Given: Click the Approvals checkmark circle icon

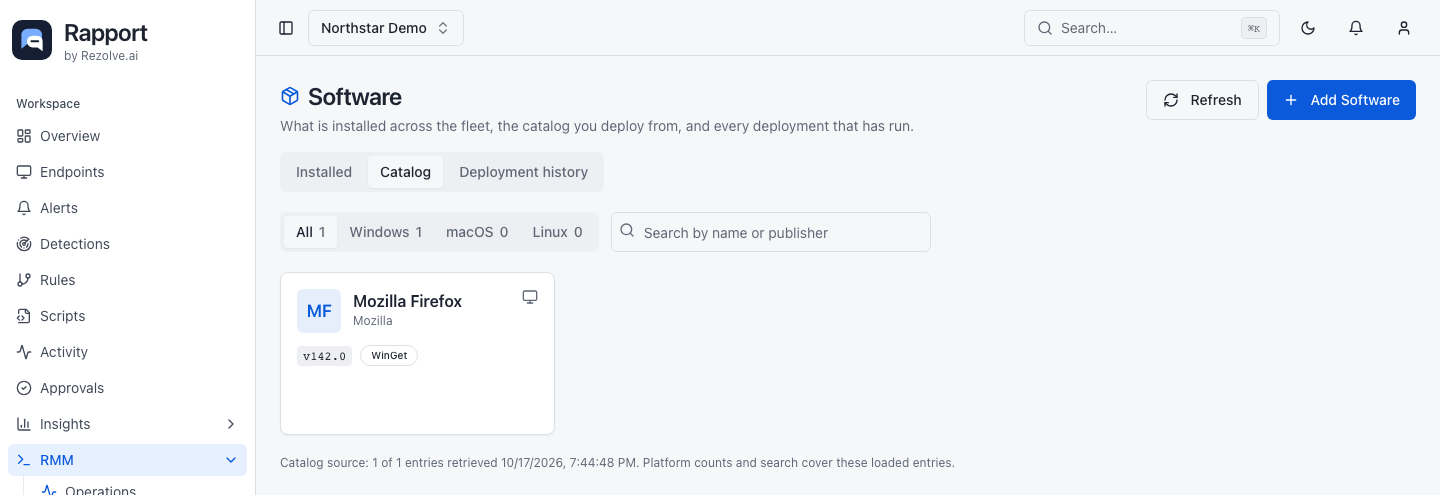Looking at the screenshot, I should coord(24,388).
